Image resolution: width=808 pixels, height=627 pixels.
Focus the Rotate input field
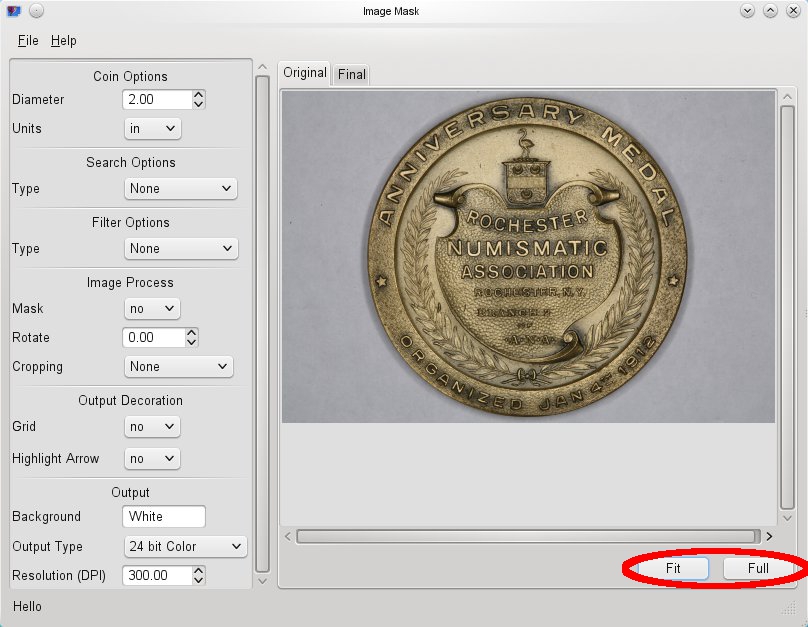tap(154, 337)
